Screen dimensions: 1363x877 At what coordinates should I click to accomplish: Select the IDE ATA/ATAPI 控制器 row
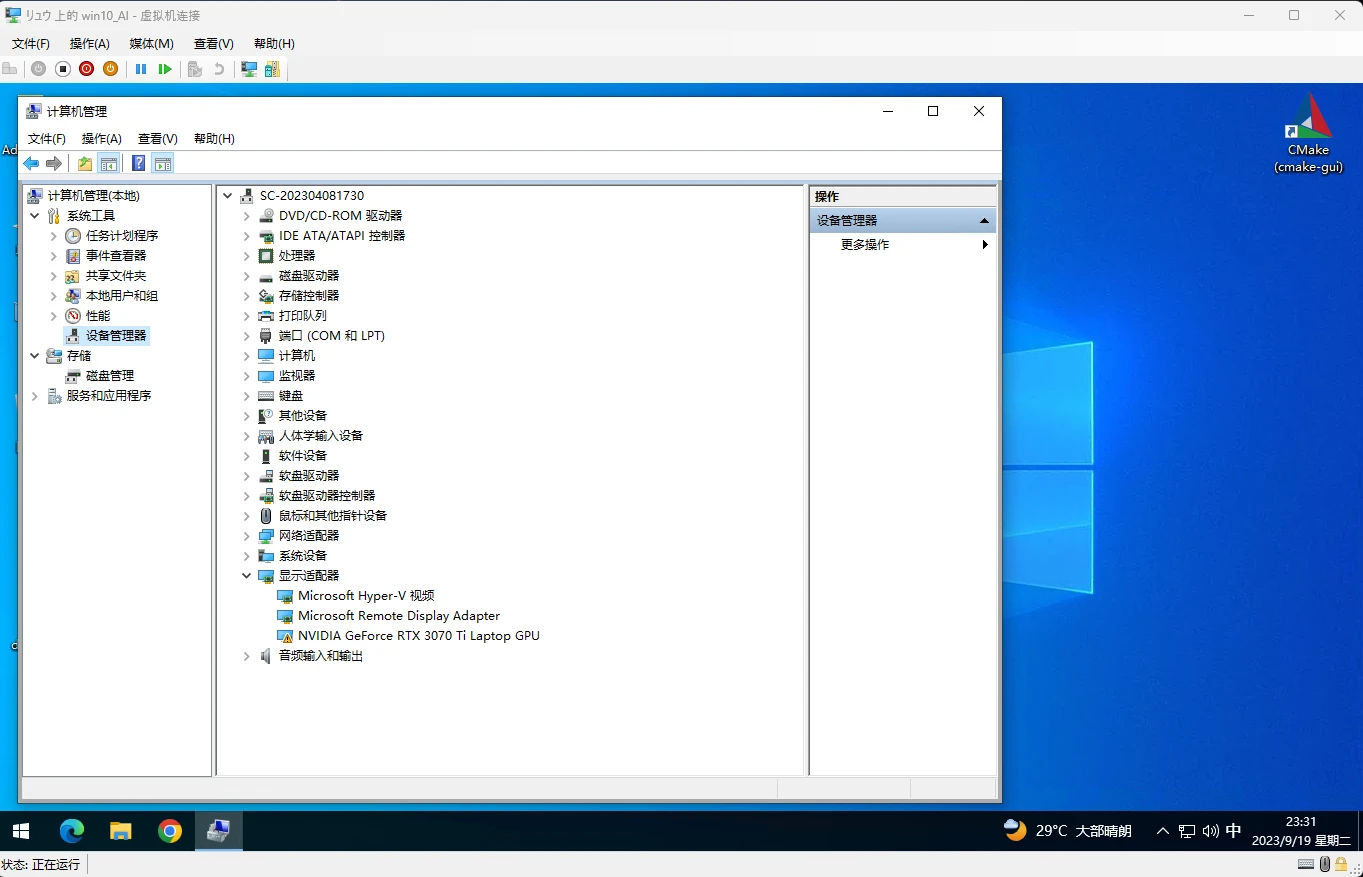(x=331, y=236)
